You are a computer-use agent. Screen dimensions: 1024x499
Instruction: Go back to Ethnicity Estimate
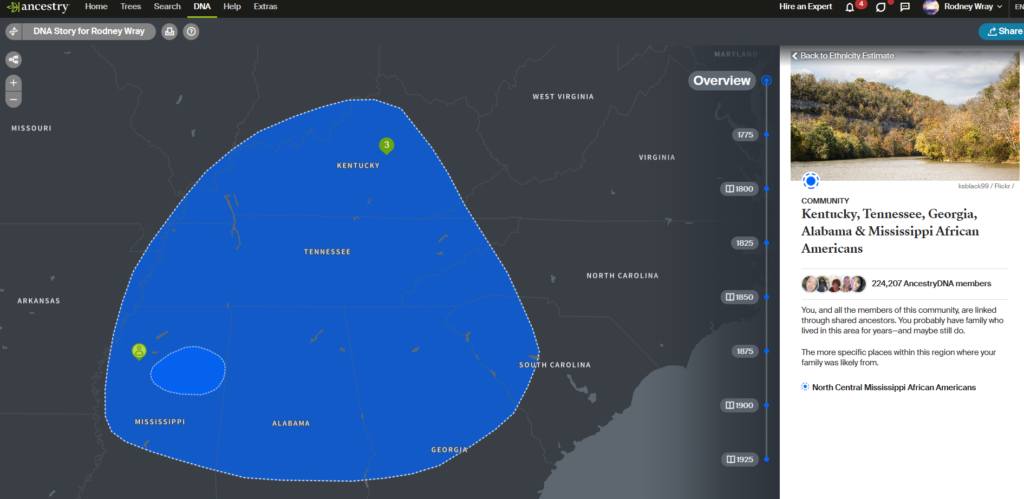[846, 56]
